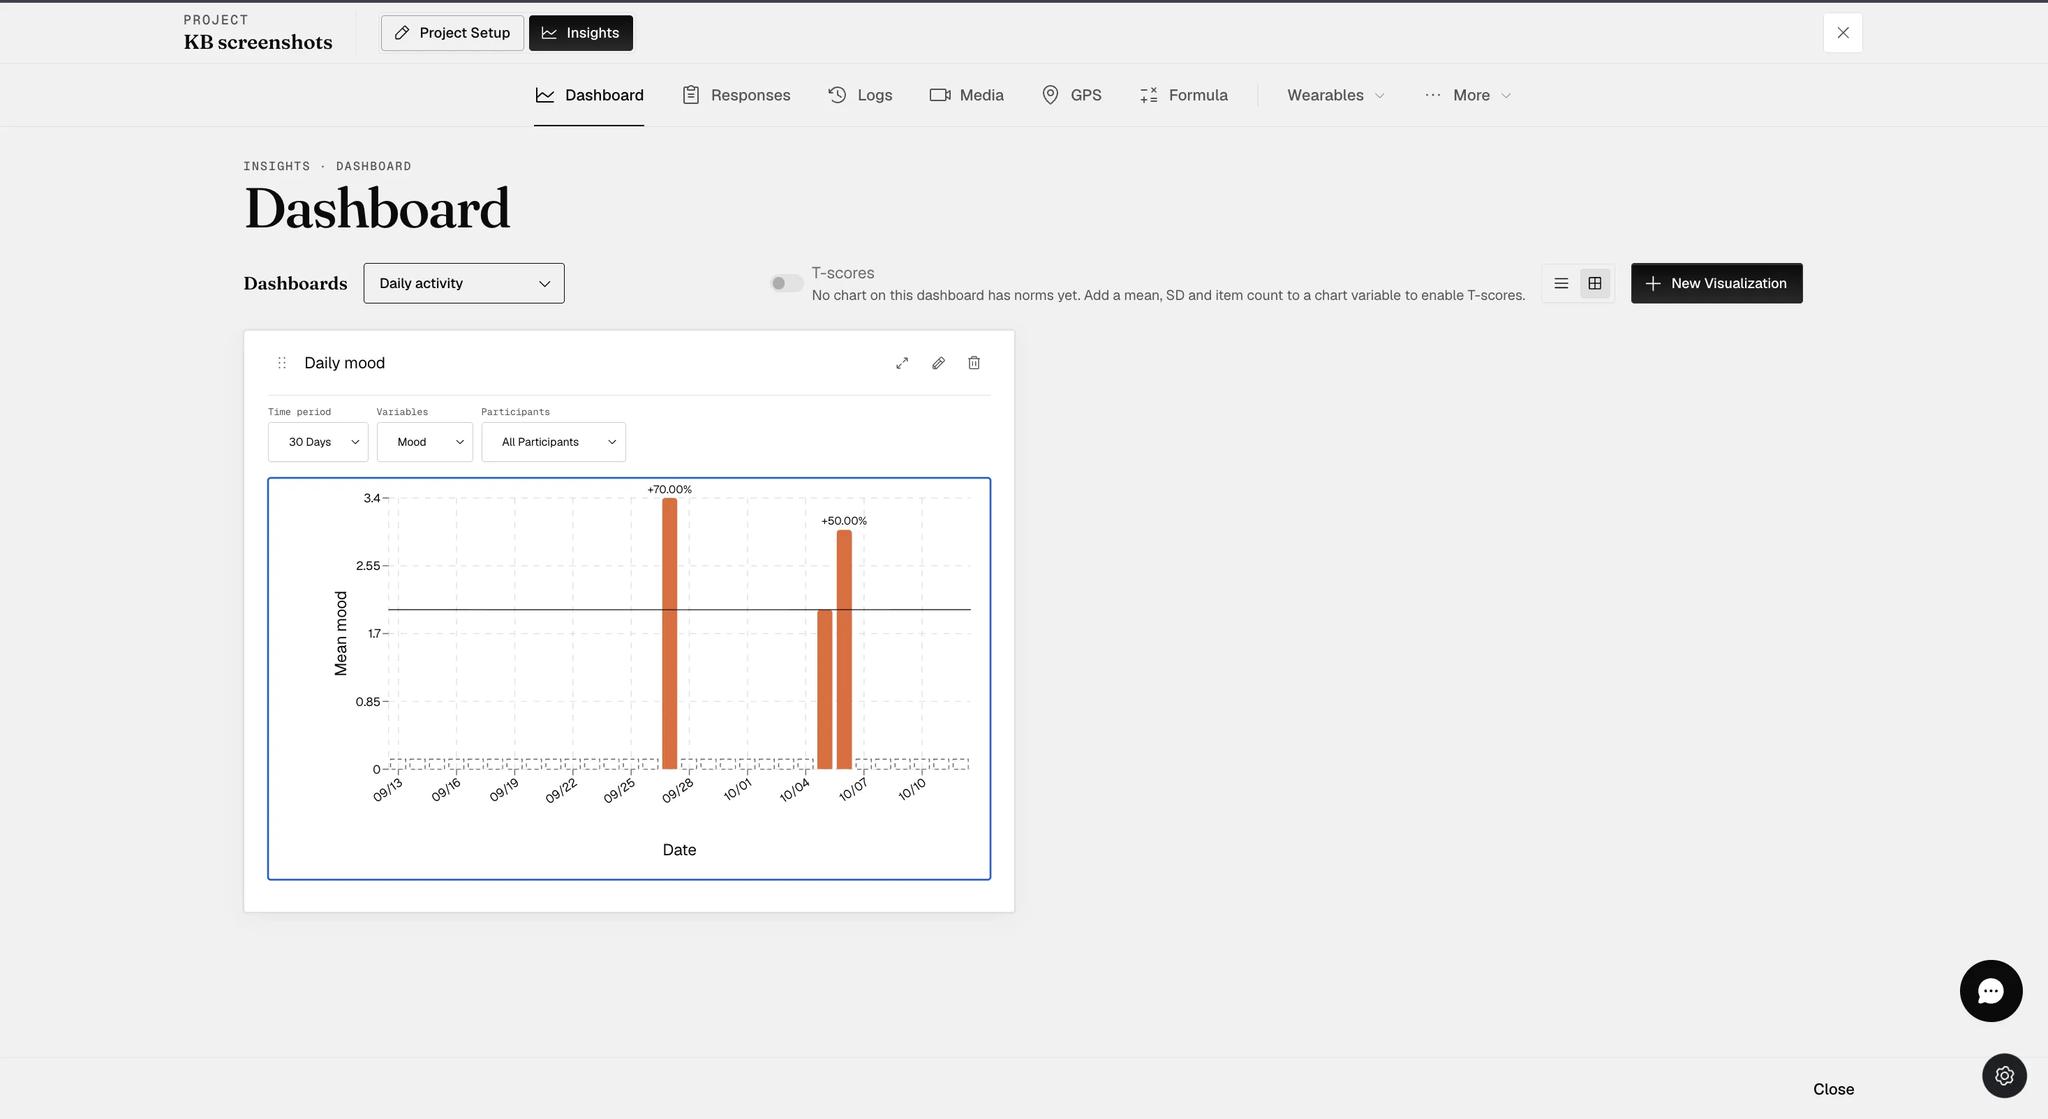This screenshot has height=1119, width=2048.
Task: Open the All Participants dropdown
Action: (x=554, y=442)
